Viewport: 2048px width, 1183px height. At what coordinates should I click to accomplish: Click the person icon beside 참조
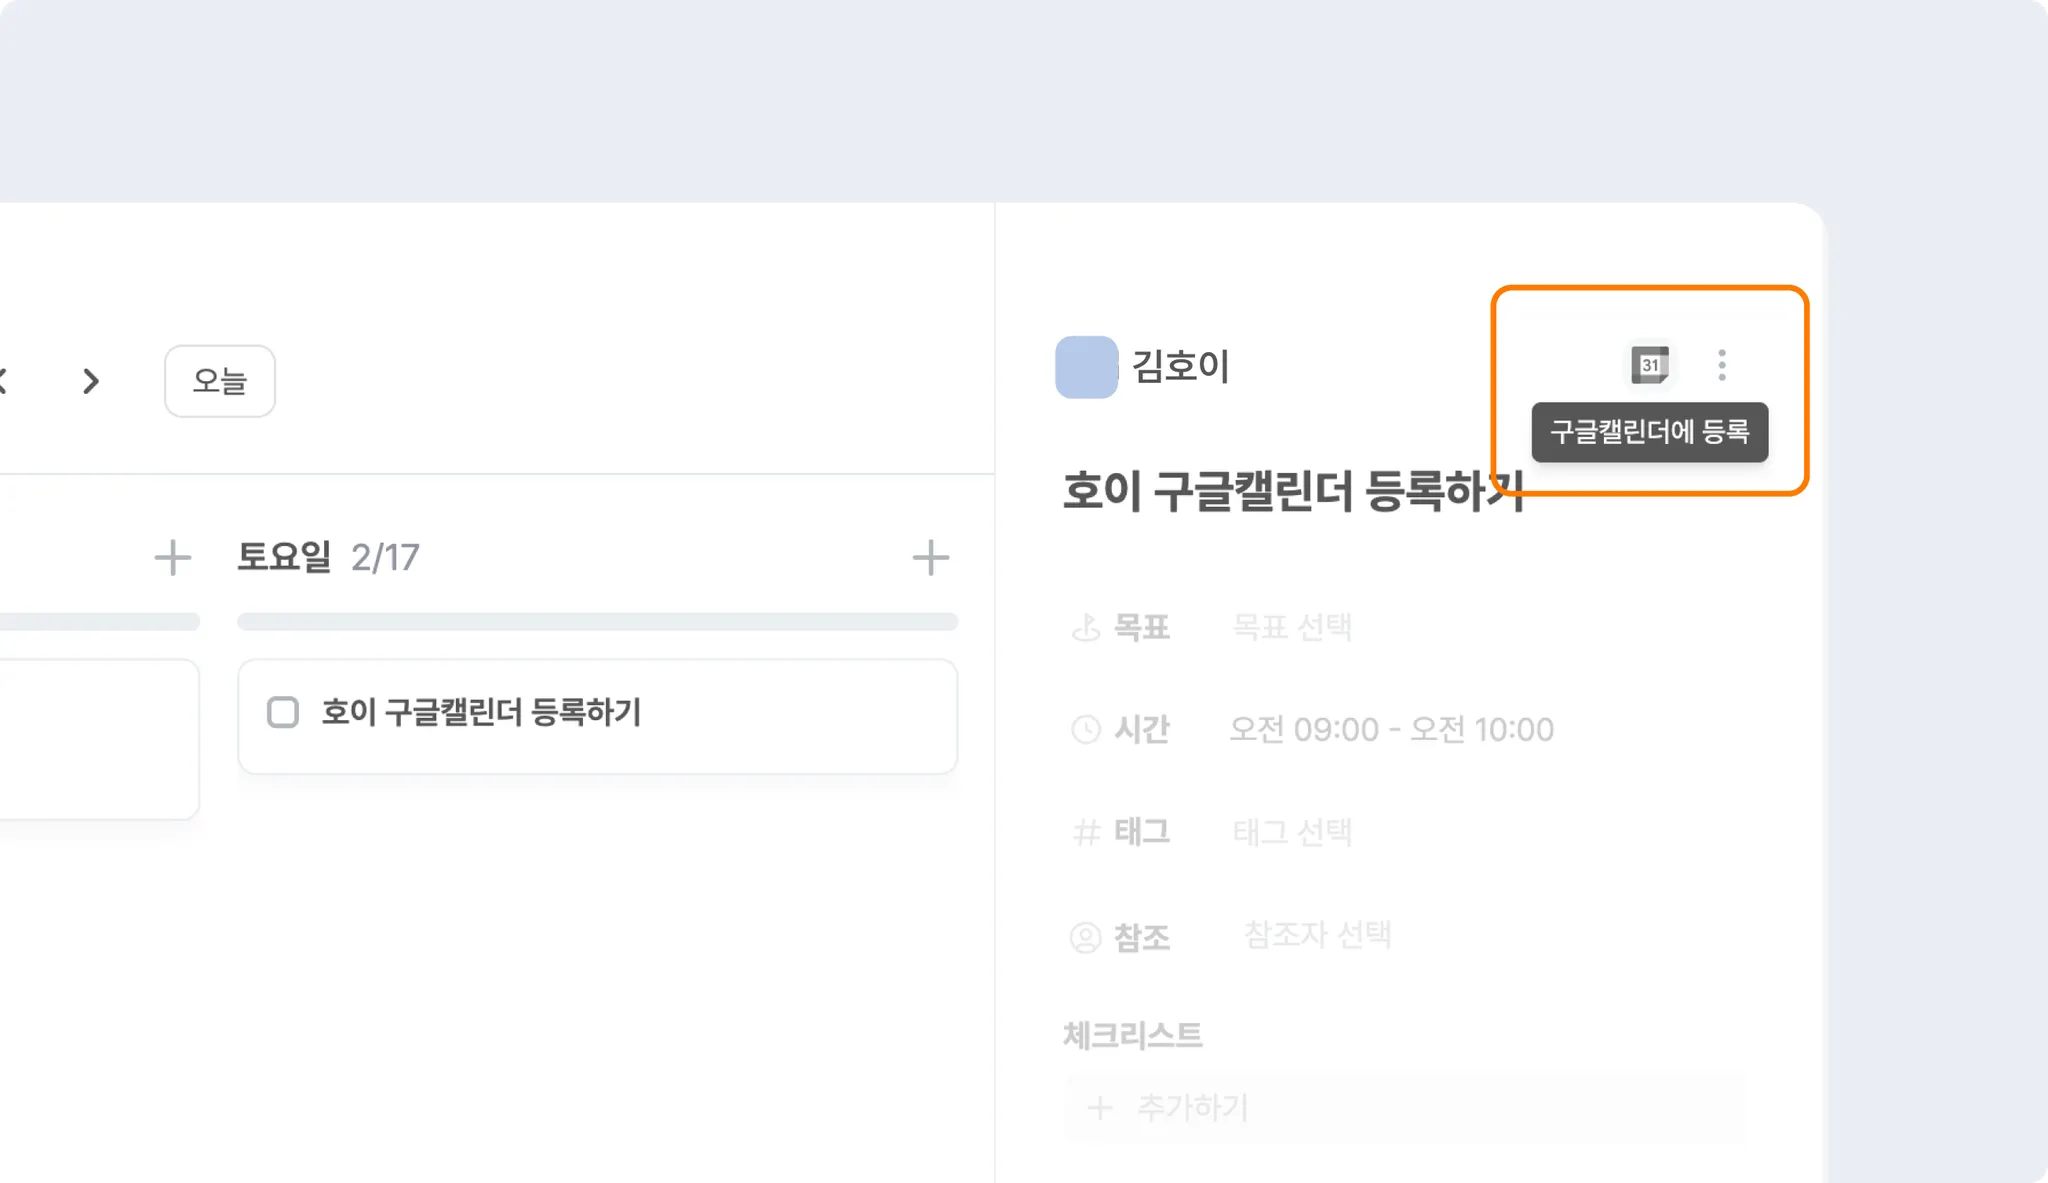(1086, 937)
